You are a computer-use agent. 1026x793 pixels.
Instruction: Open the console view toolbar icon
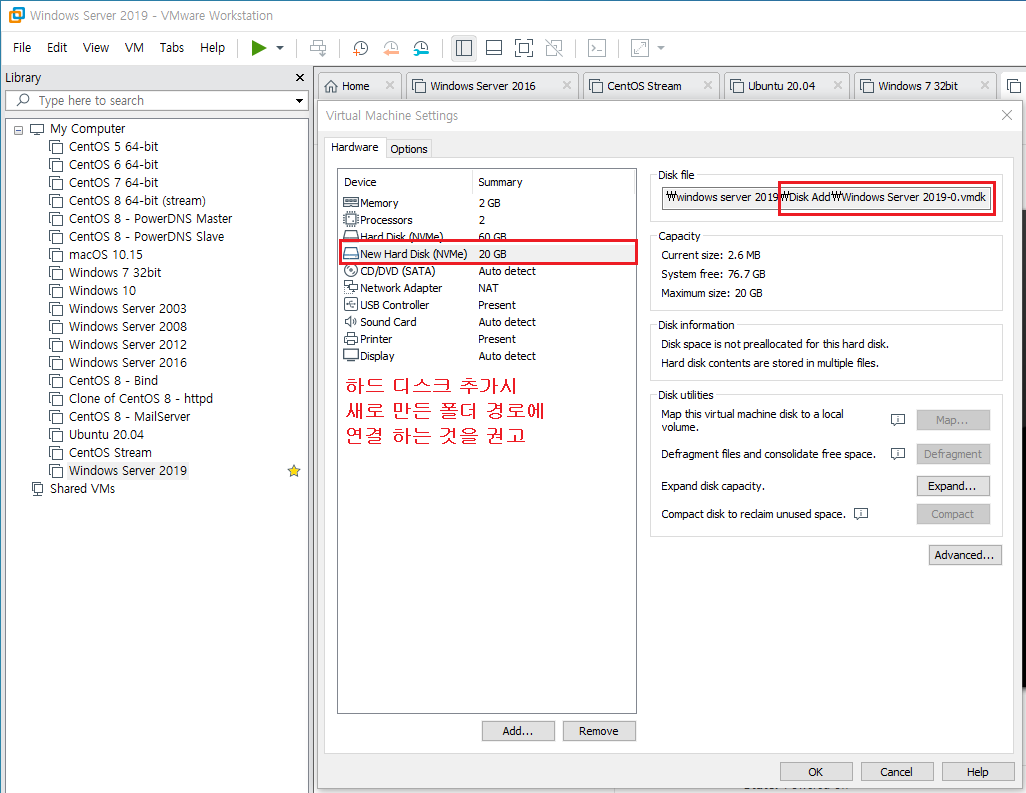tap(597, 48)
